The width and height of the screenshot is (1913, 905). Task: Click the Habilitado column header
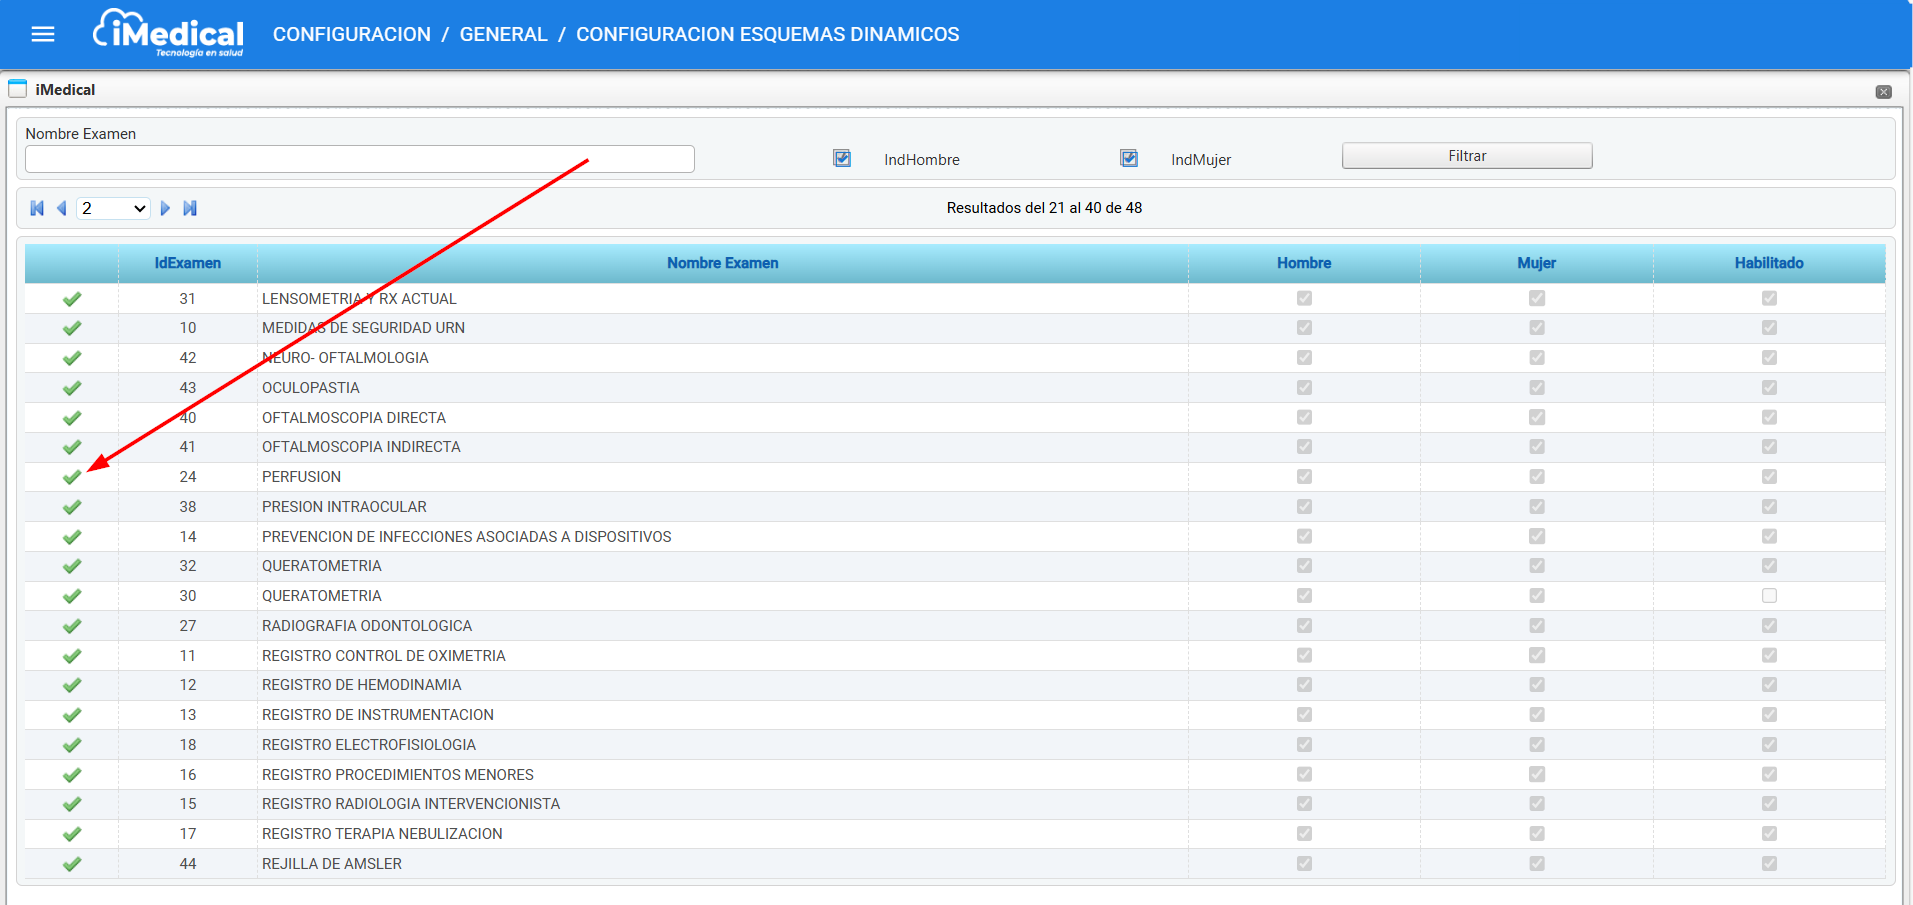[1768, 263]
